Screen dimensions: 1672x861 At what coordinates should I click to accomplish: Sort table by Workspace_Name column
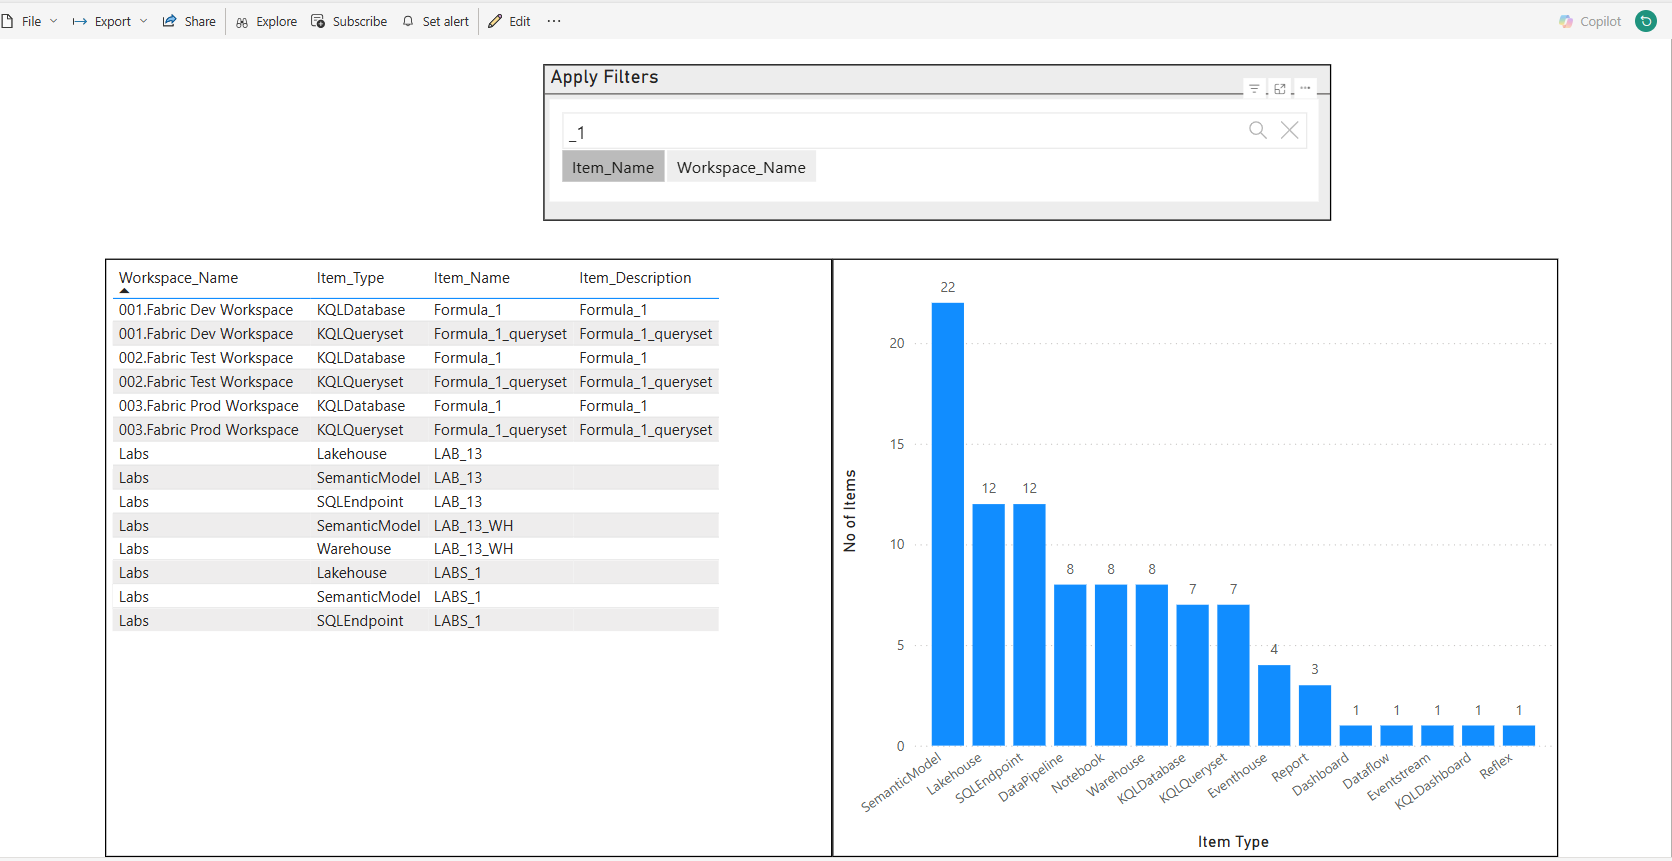[x=178, y=278]
